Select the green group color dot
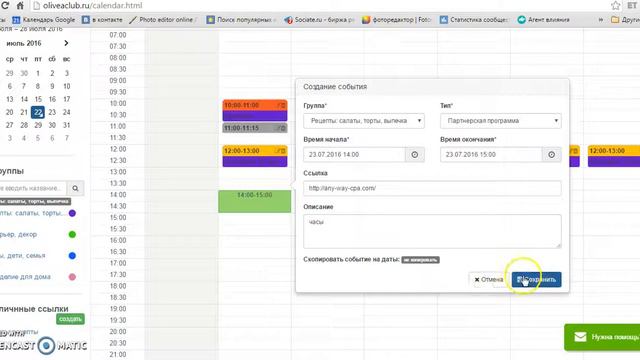 pos(72,234)
